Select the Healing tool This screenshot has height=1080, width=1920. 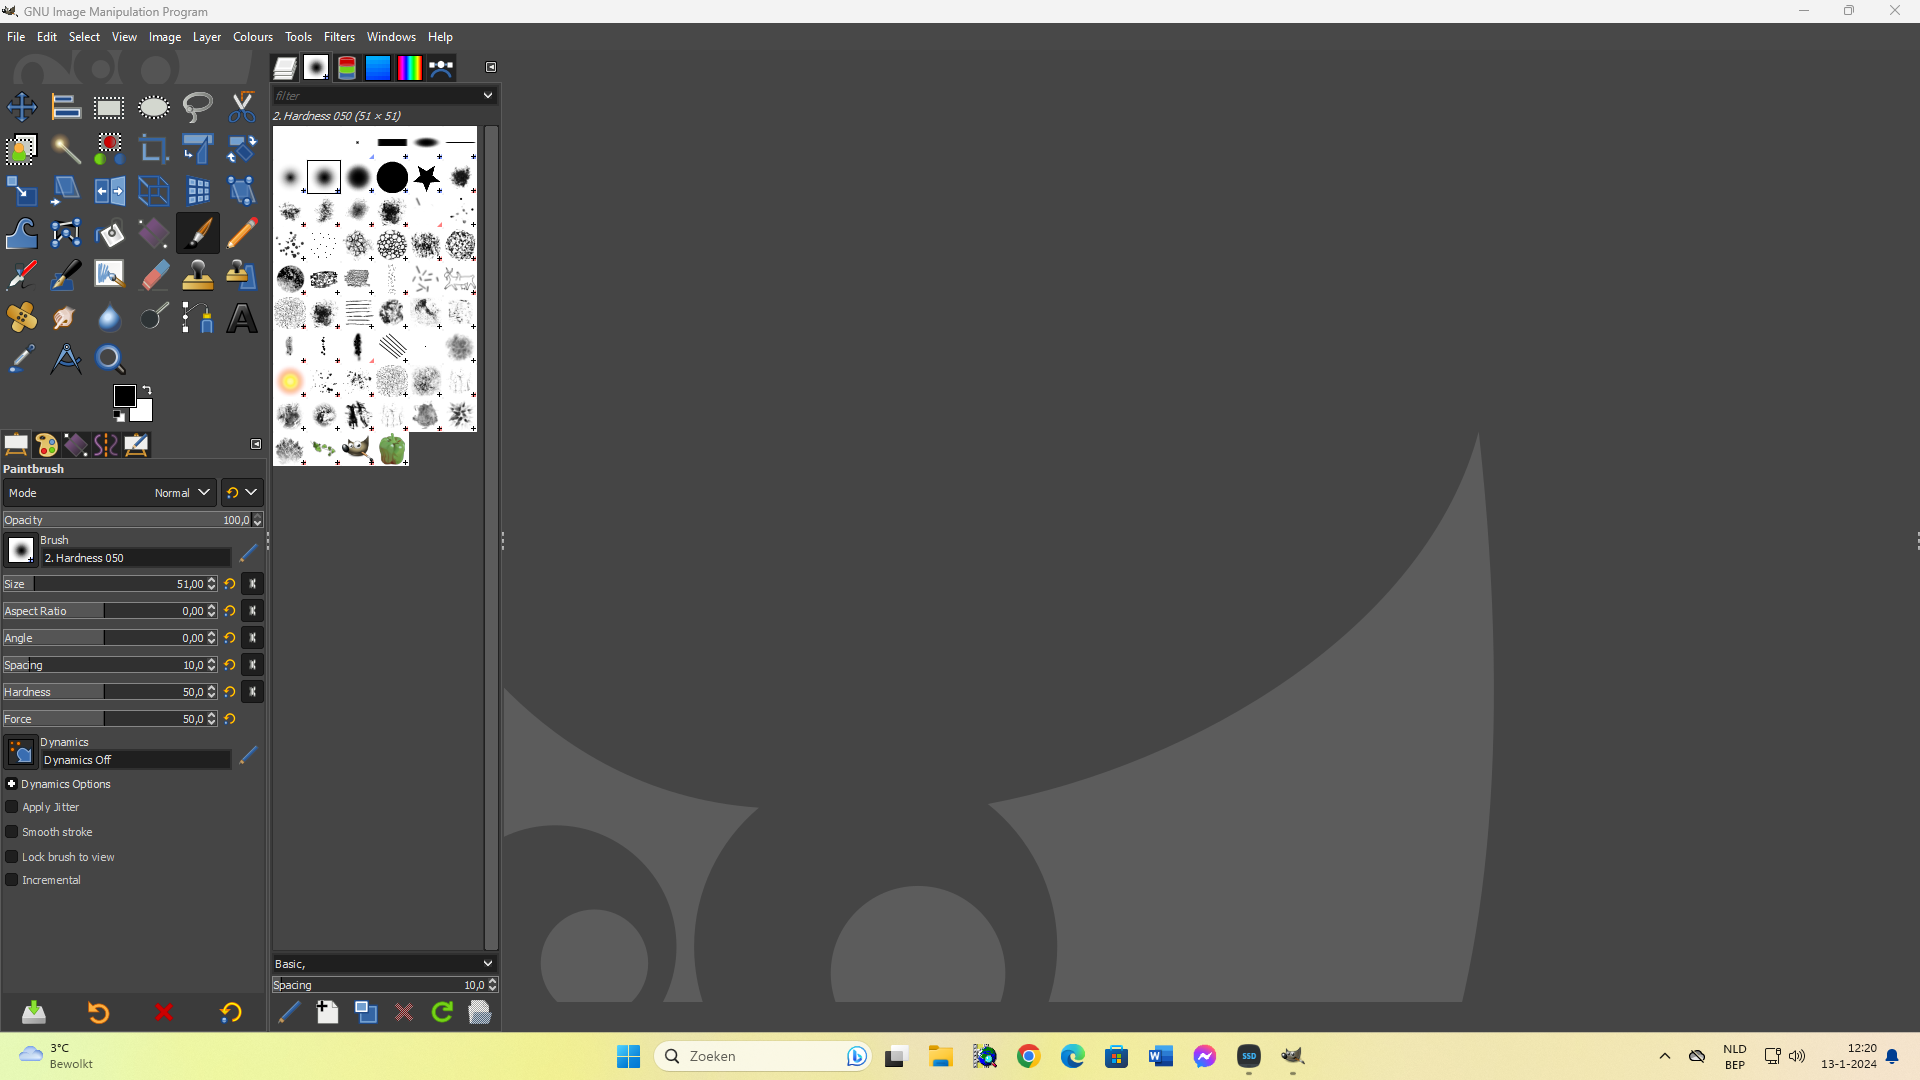(21, 316)
